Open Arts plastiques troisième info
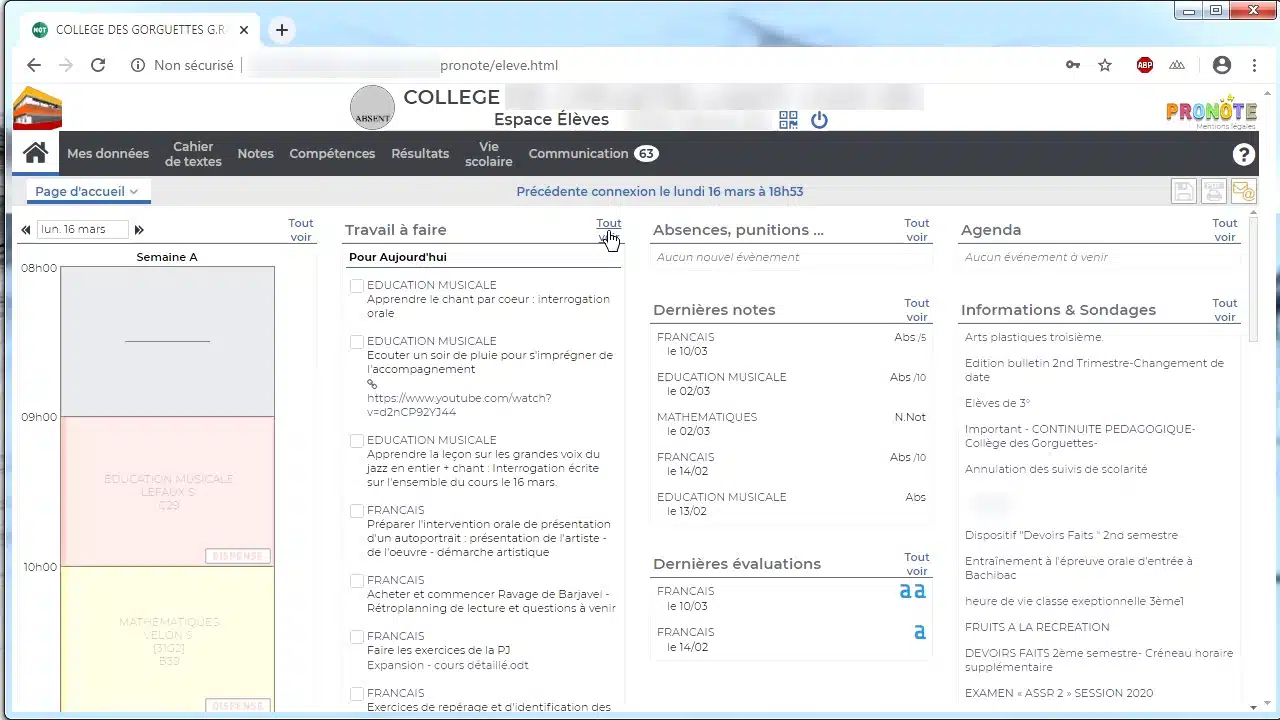Screen dimensions: 1280x720 tap(1034, 337)
